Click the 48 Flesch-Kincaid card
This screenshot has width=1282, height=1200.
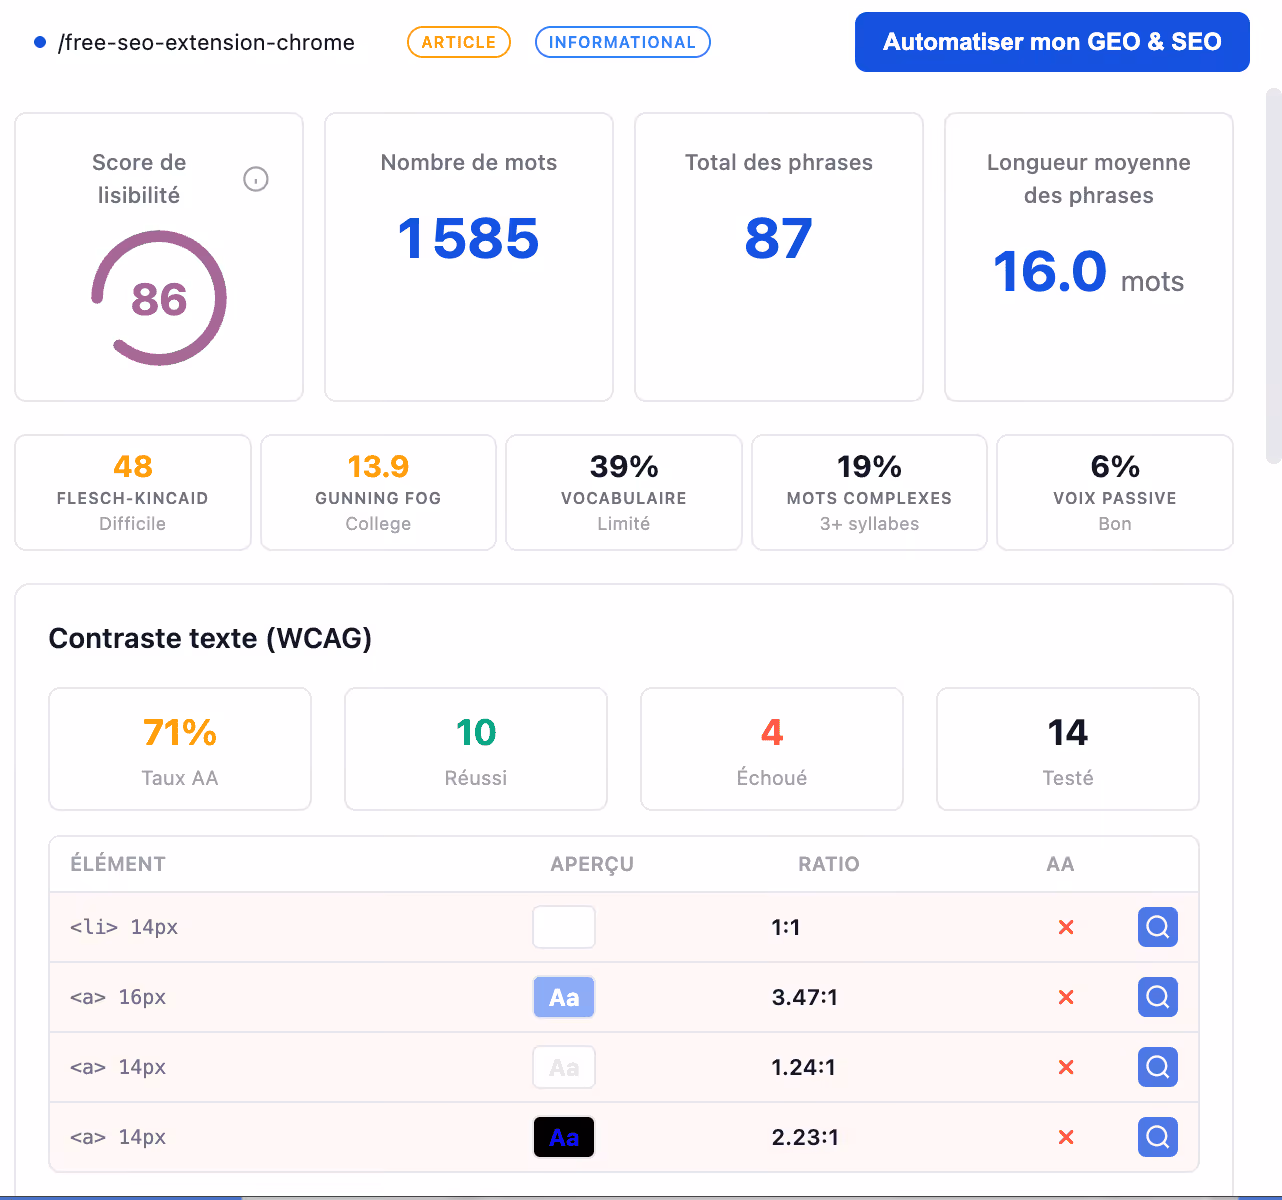(133, 492)
